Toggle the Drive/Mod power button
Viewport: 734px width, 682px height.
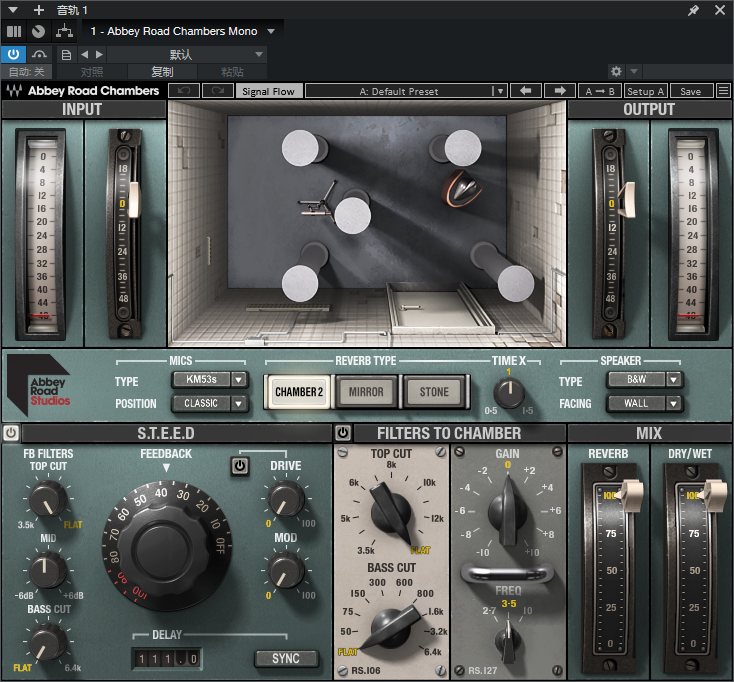[240, 466]
